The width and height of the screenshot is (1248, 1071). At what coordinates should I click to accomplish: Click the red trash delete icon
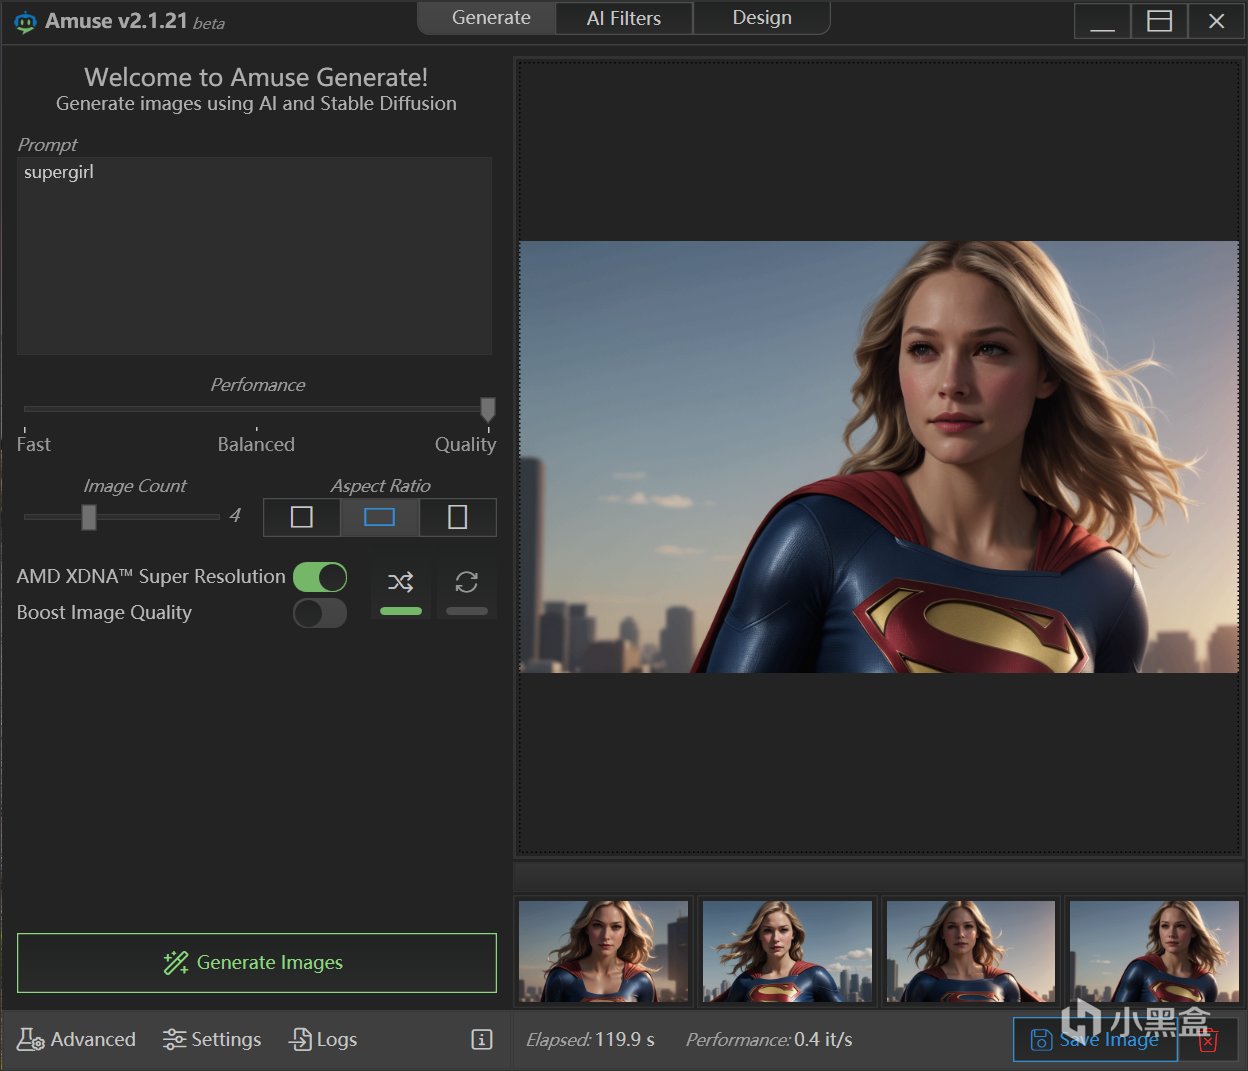pos(1208,1041)
